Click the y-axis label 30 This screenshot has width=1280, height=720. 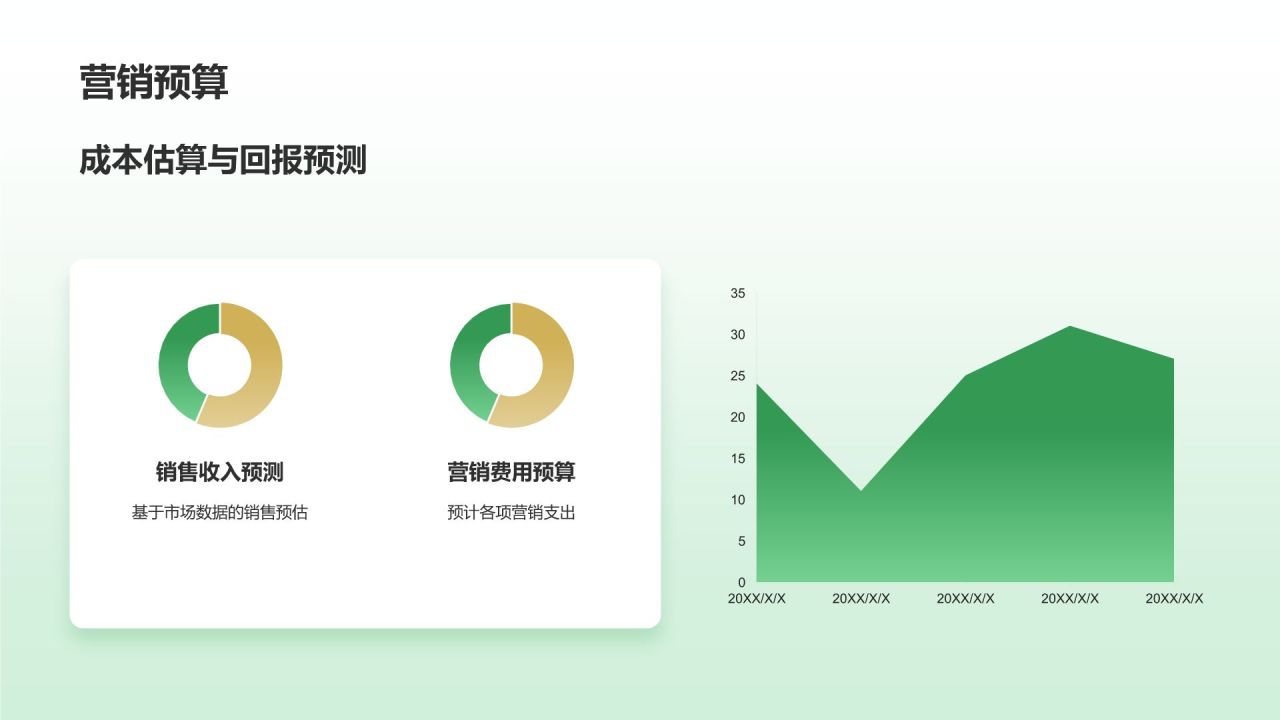point(738,334)
